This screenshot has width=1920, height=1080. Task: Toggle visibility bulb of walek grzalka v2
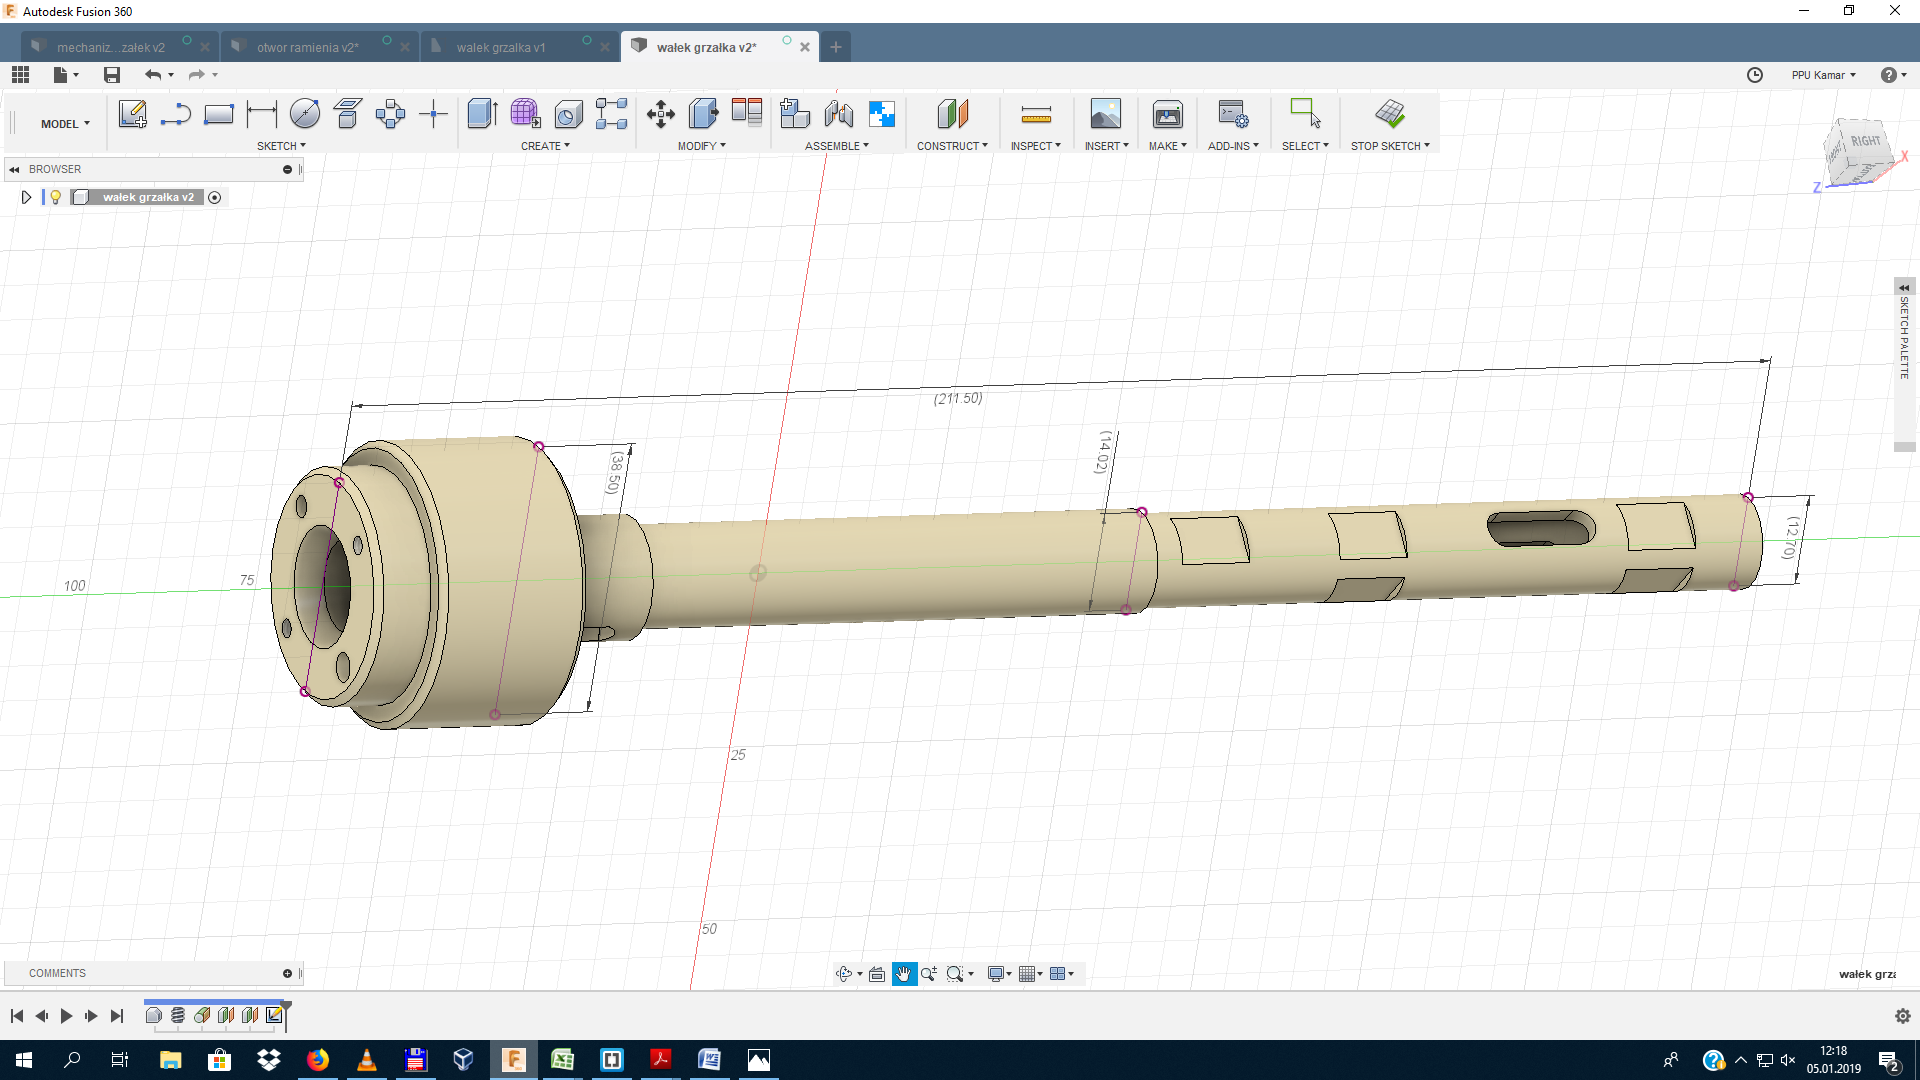[x=56, y=197]
